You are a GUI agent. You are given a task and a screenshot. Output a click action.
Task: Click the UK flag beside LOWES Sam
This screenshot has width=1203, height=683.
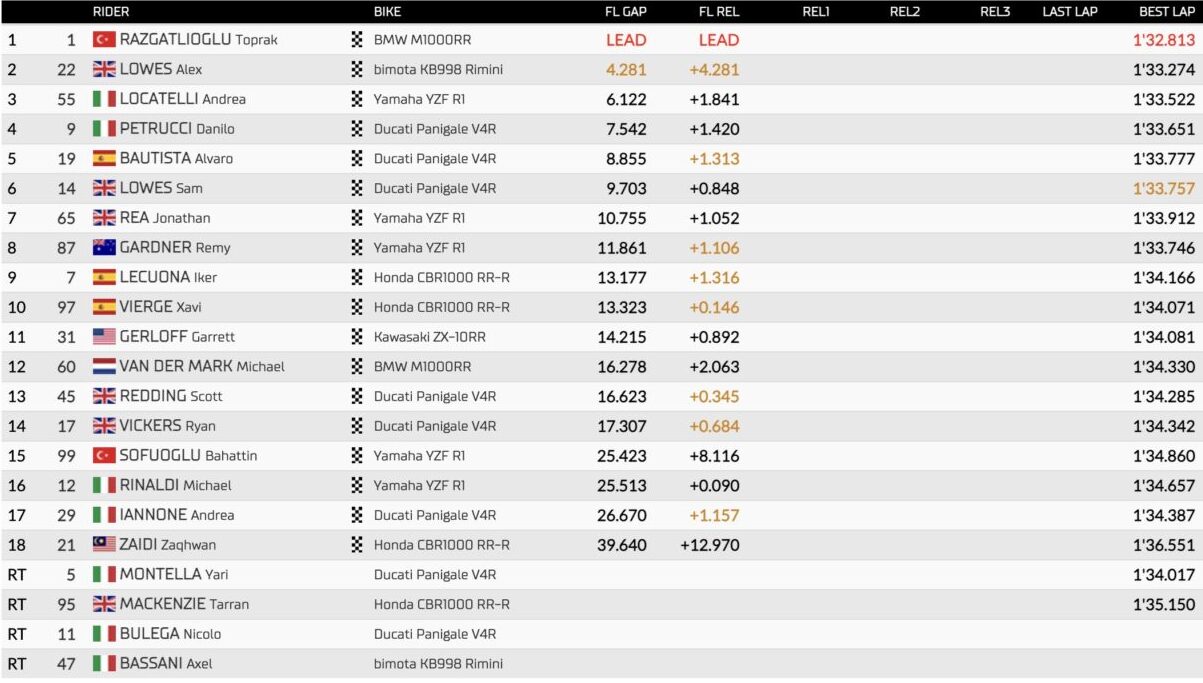[104, 188]
